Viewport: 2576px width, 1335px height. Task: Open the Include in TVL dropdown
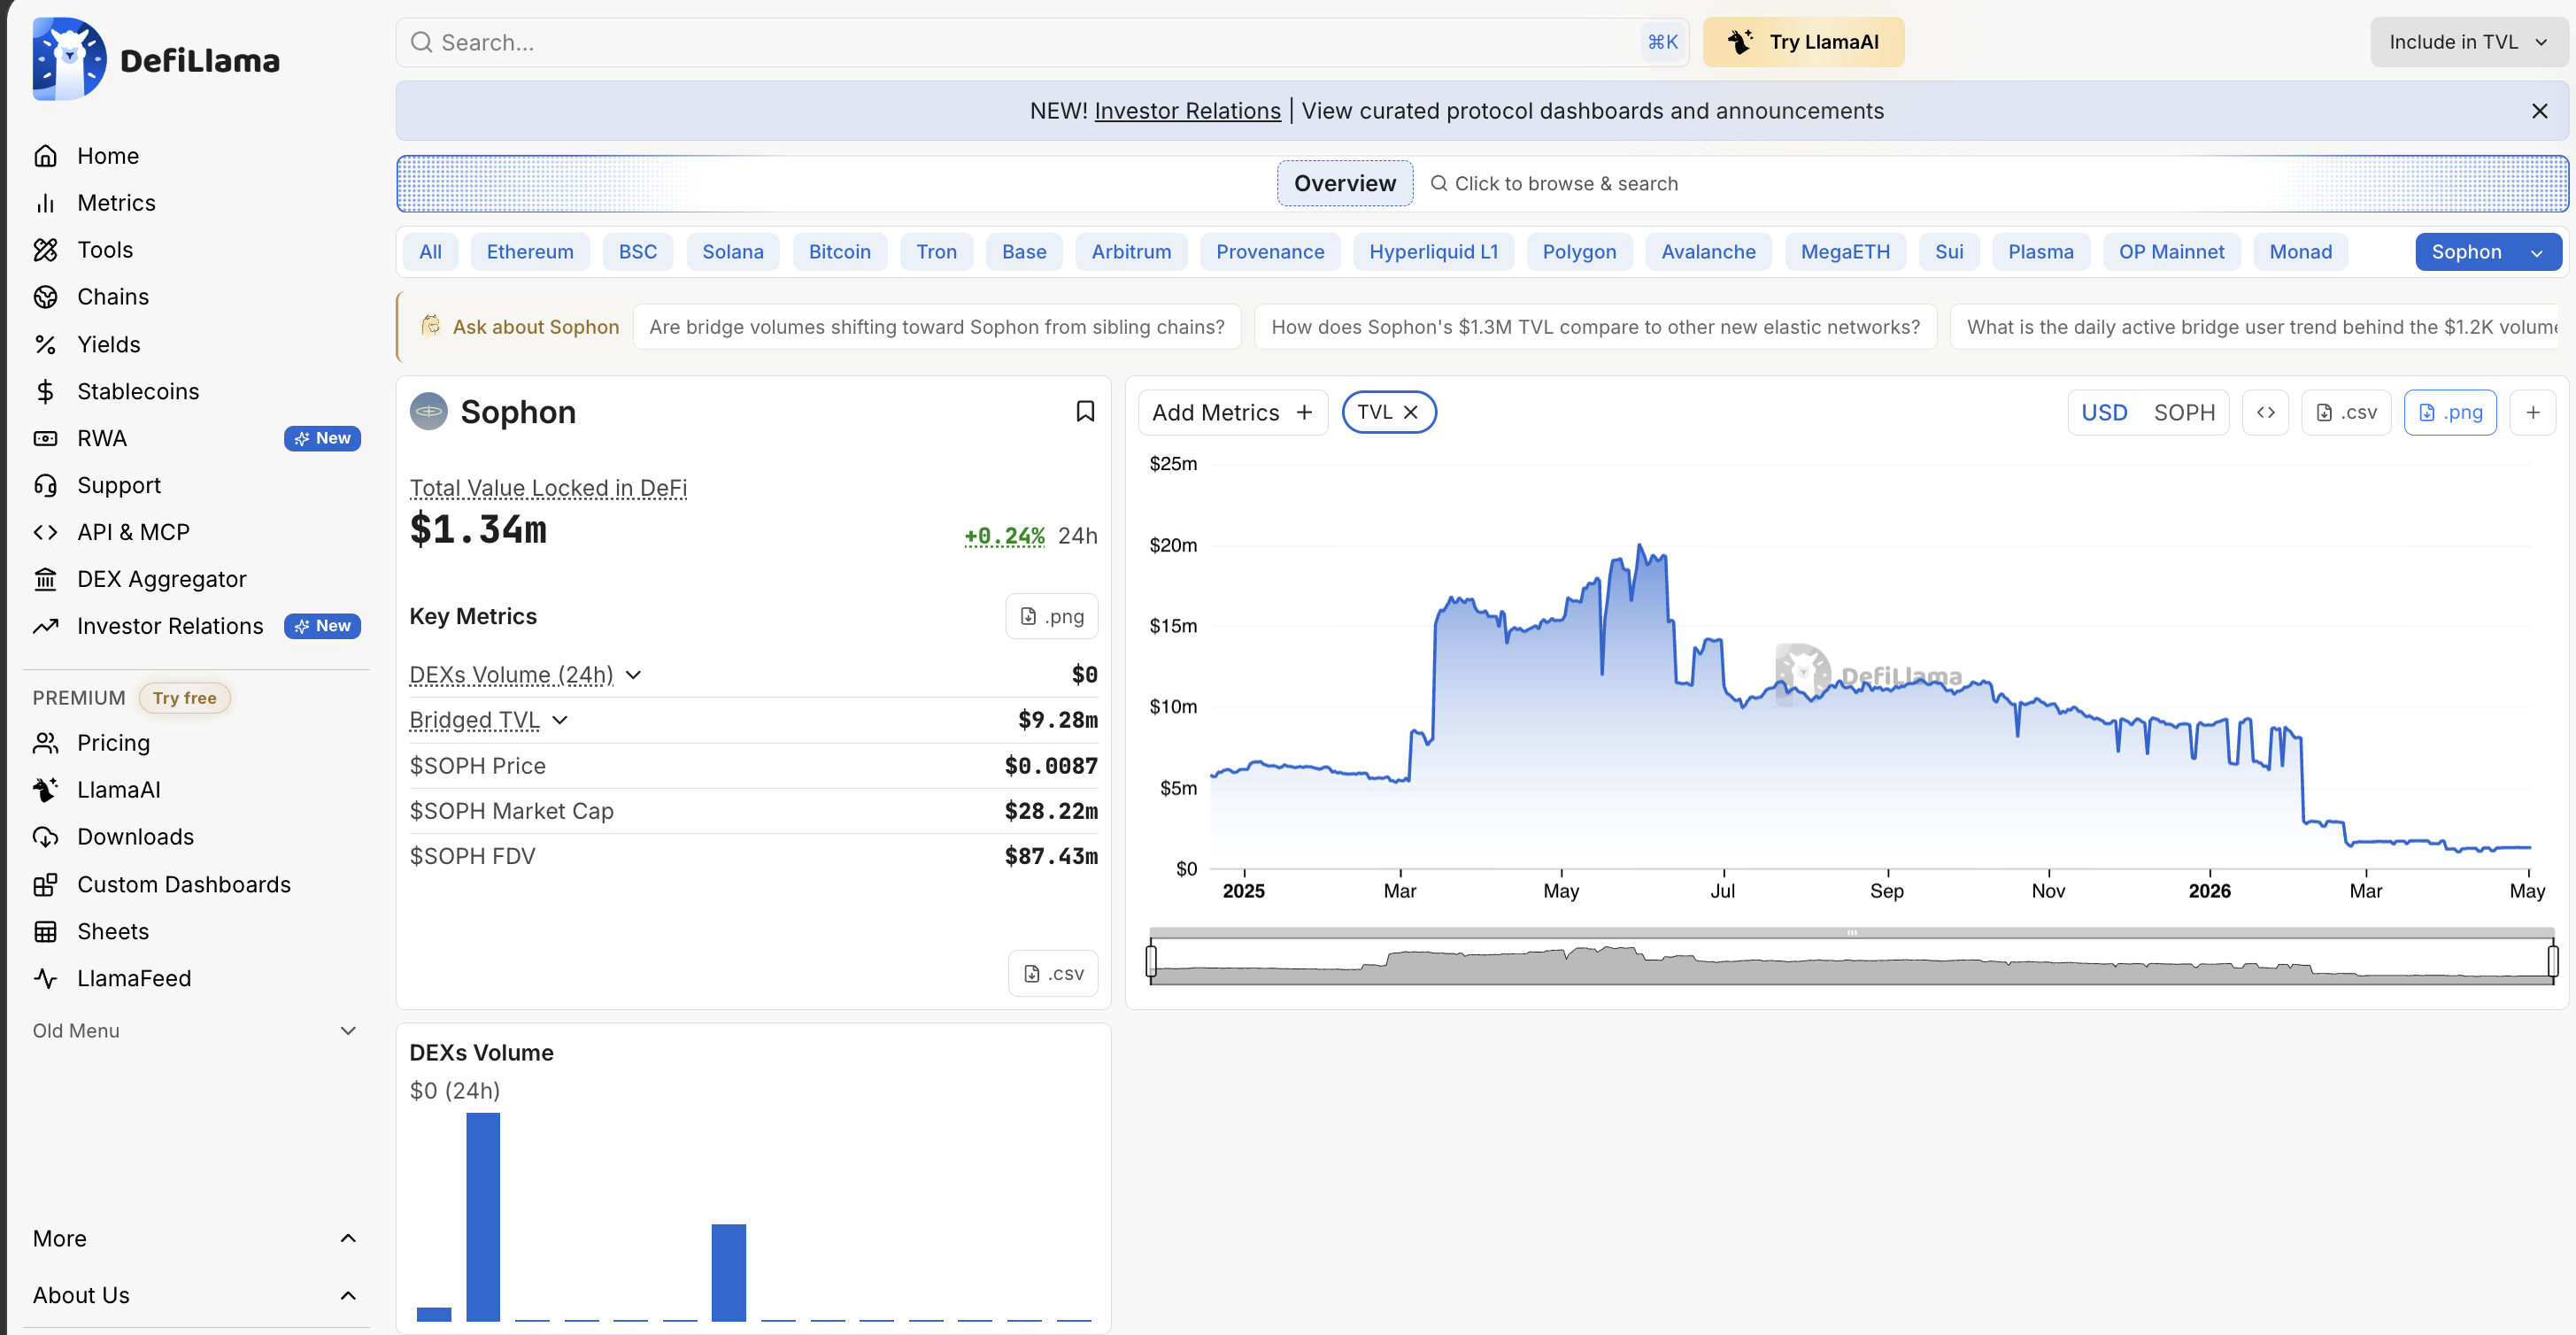click(2468, 42)
